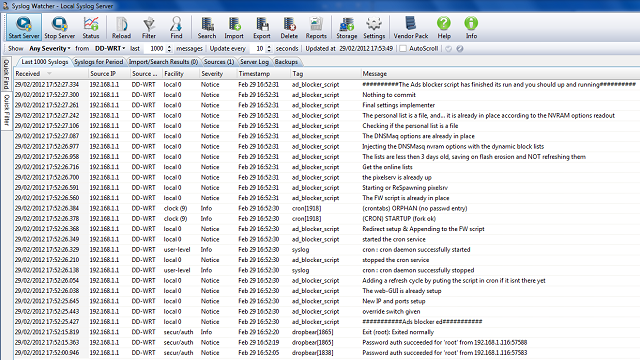
Task: Open the Filter funnel tool
Action: pos(149,27)
